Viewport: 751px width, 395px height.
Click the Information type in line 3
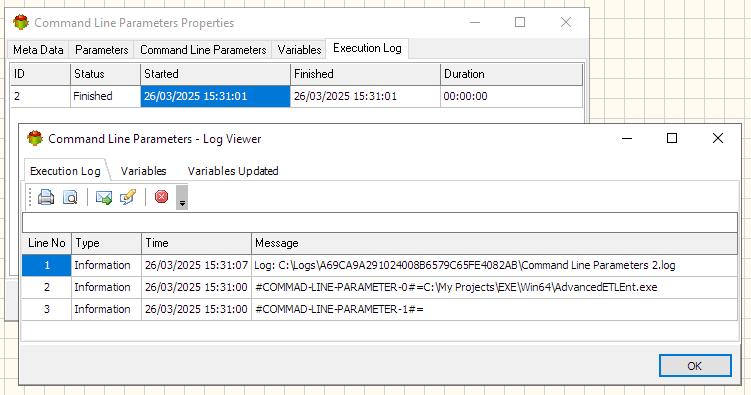pos(106,309)
